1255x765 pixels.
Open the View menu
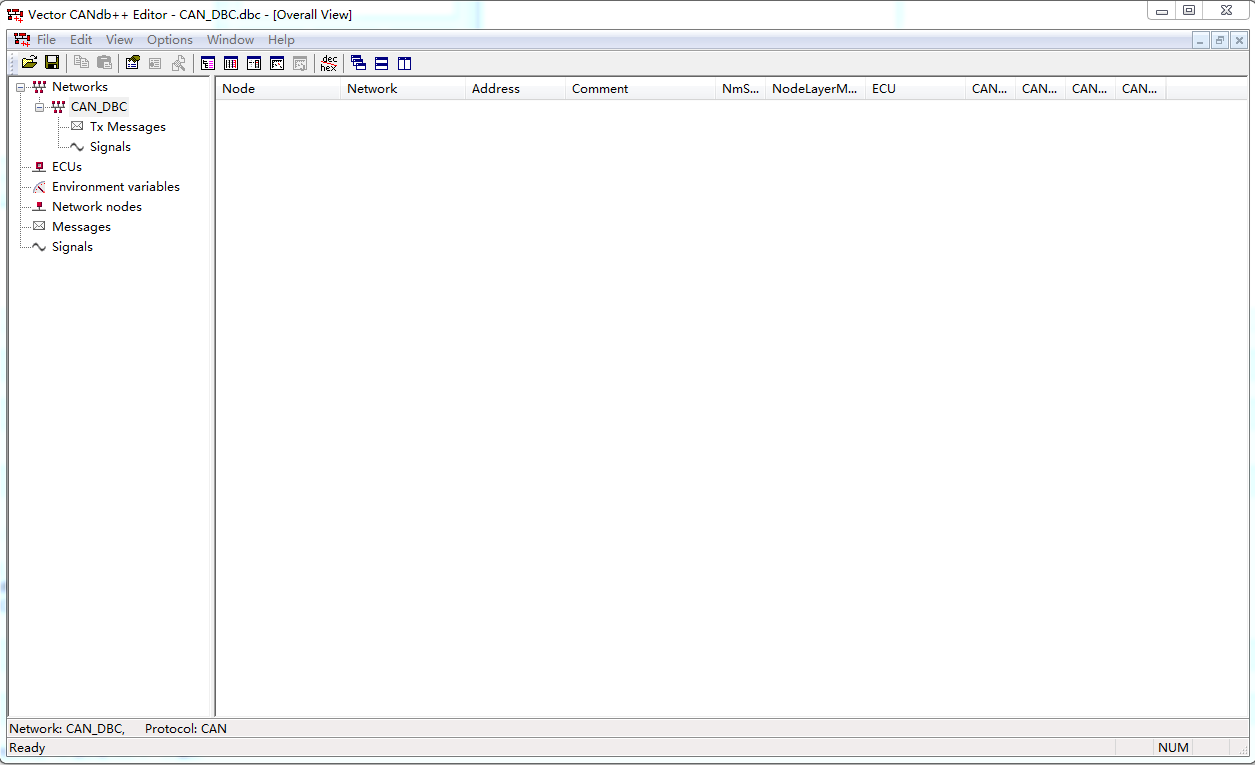(x=119, y=40)
